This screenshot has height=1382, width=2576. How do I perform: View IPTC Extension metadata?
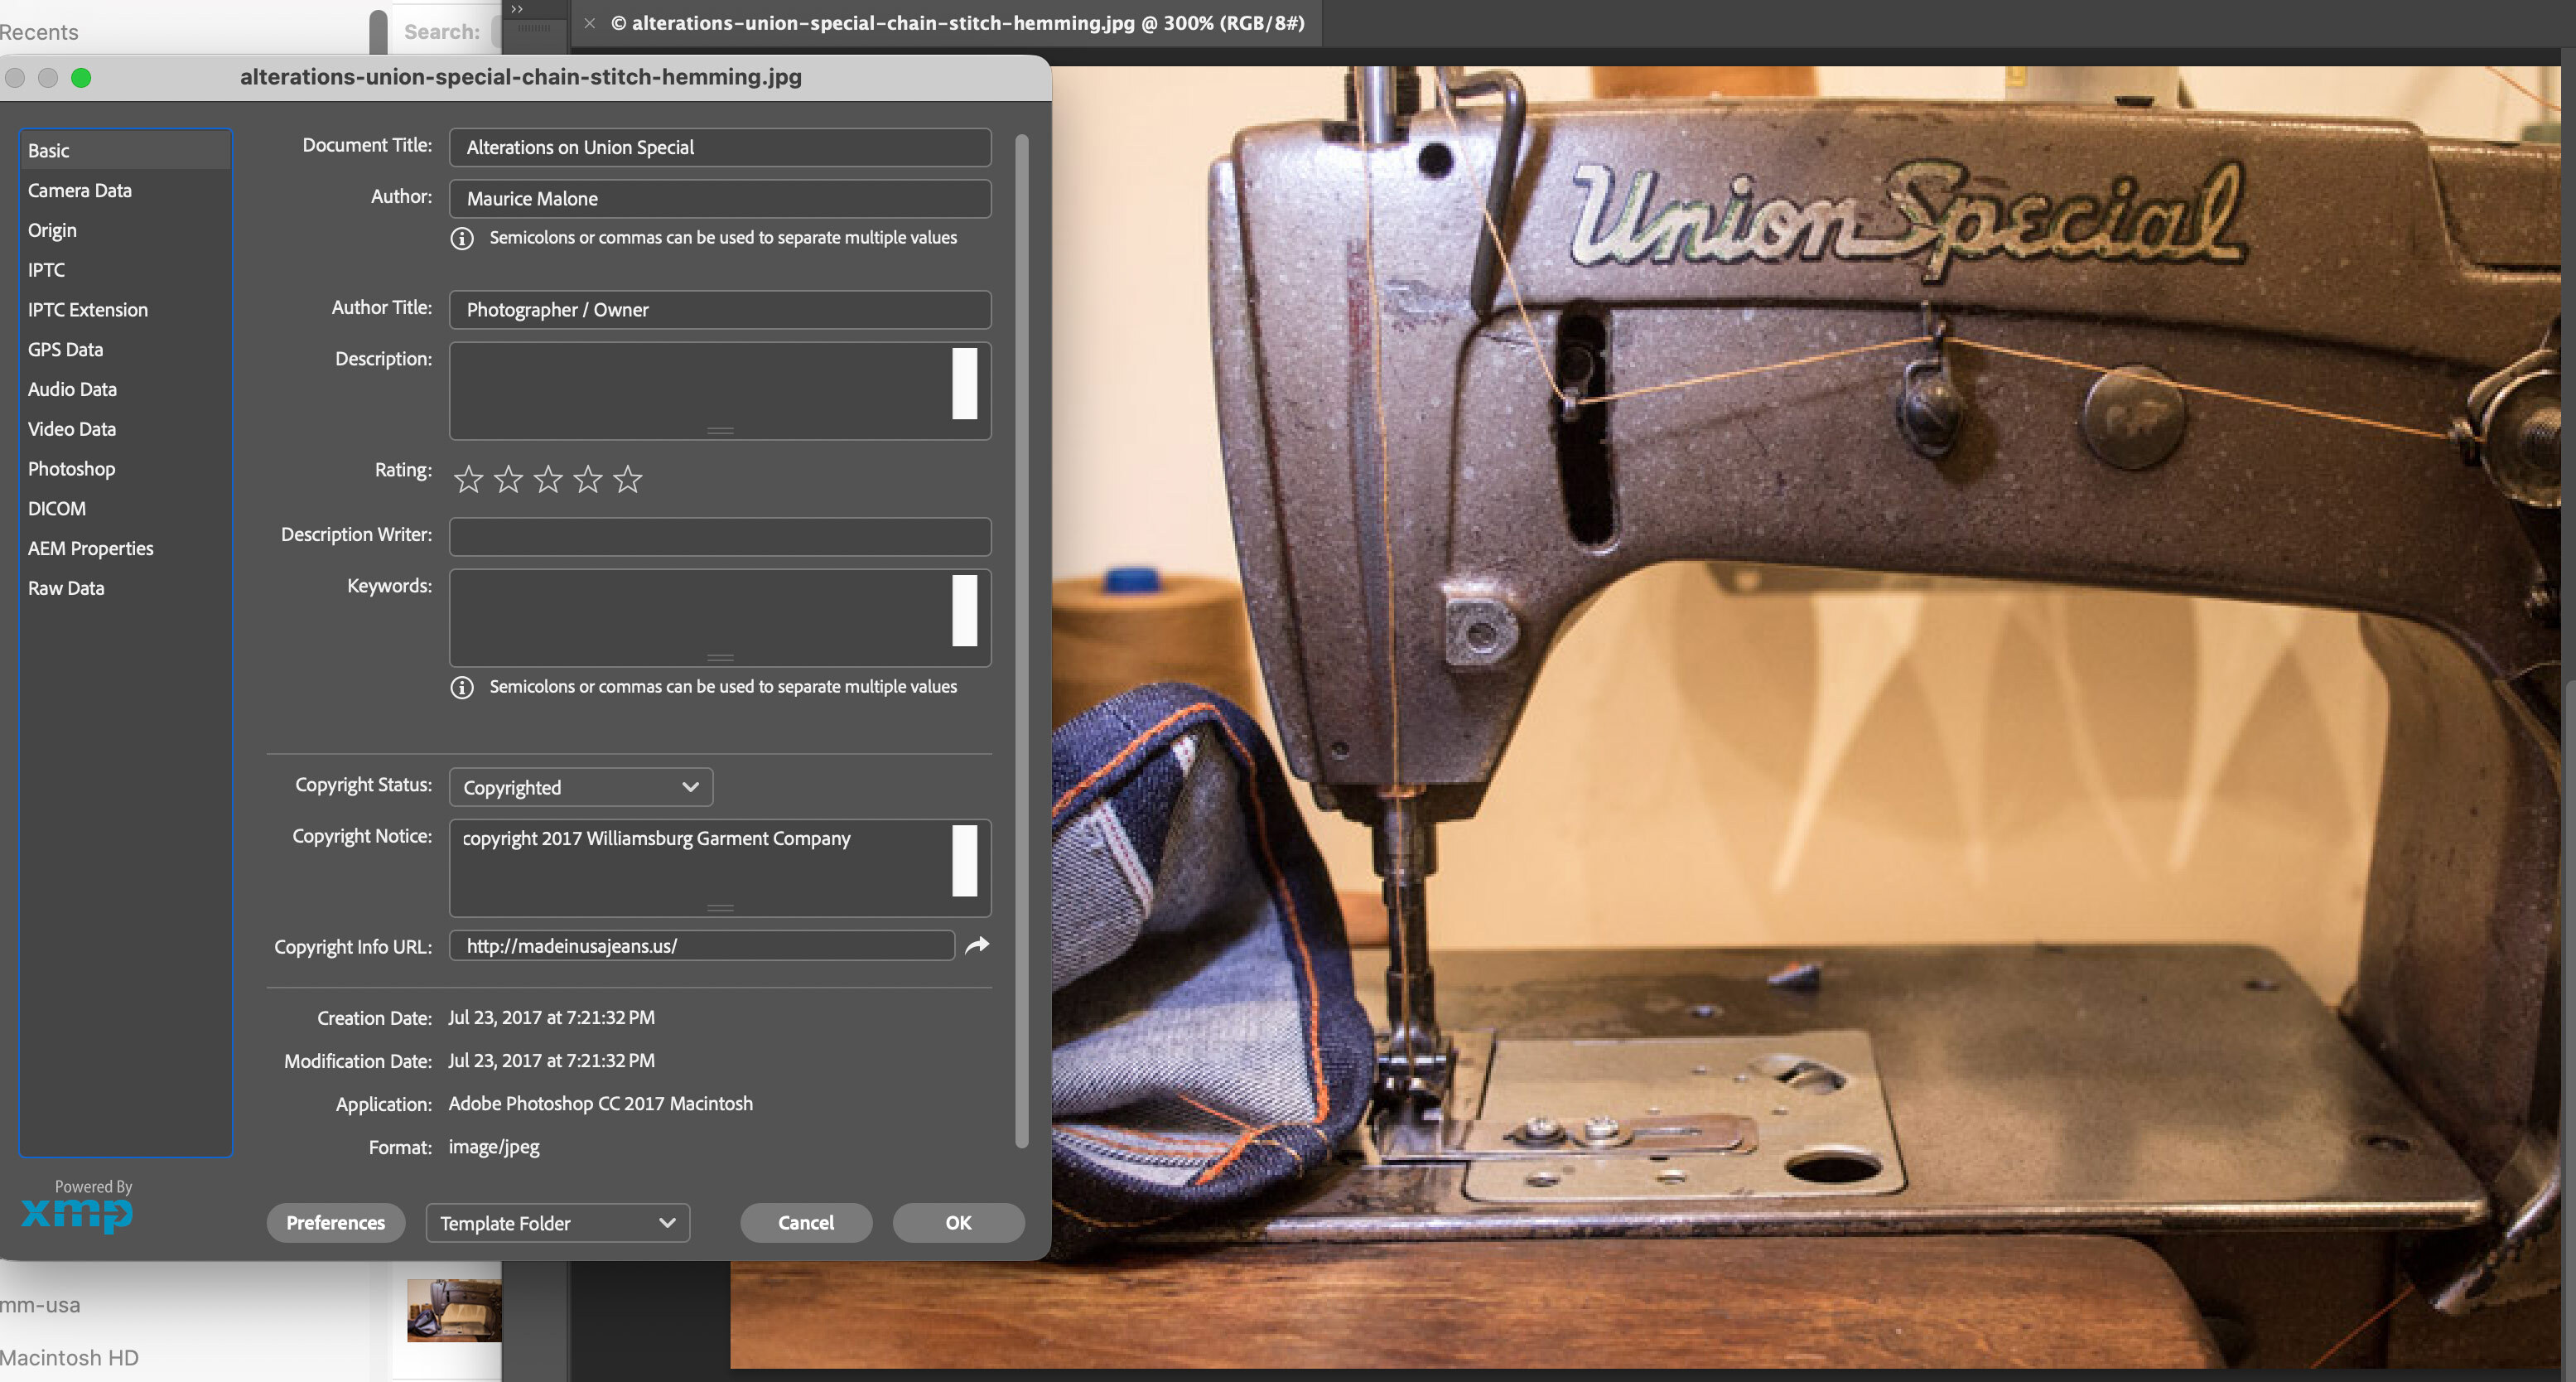(x=88, y=309)
